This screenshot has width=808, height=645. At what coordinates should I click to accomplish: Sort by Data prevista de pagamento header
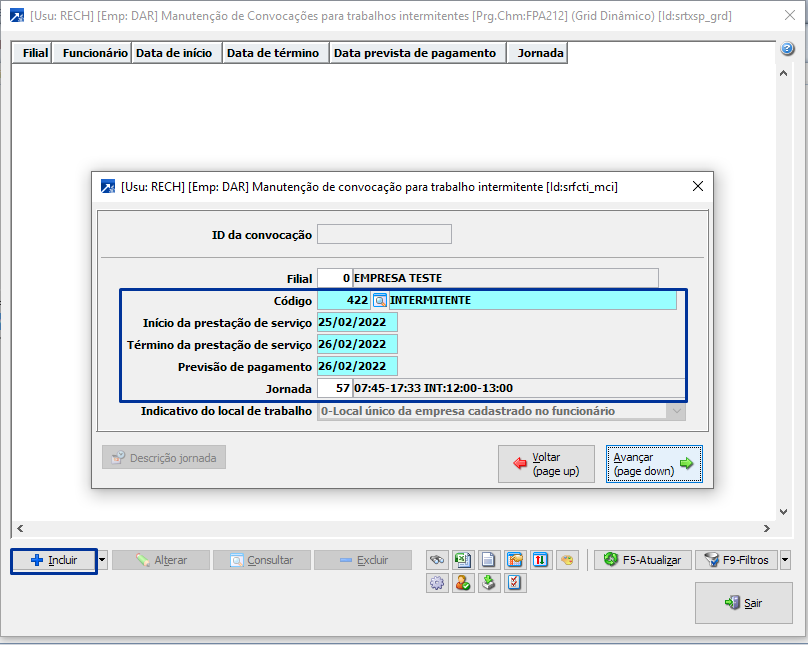pyautogui.click(x=418, y=53)
